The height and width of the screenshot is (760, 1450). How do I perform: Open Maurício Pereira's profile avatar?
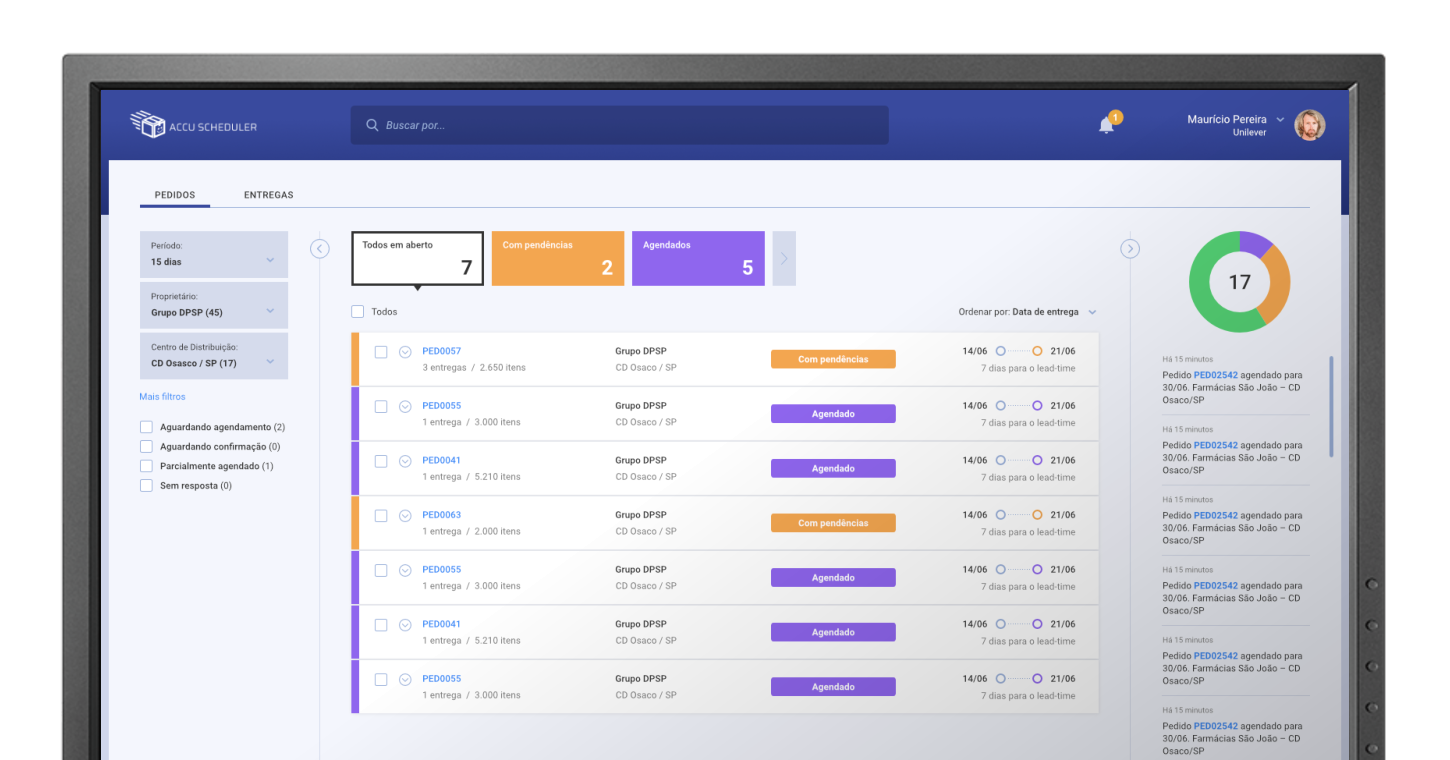point(1309,125)
